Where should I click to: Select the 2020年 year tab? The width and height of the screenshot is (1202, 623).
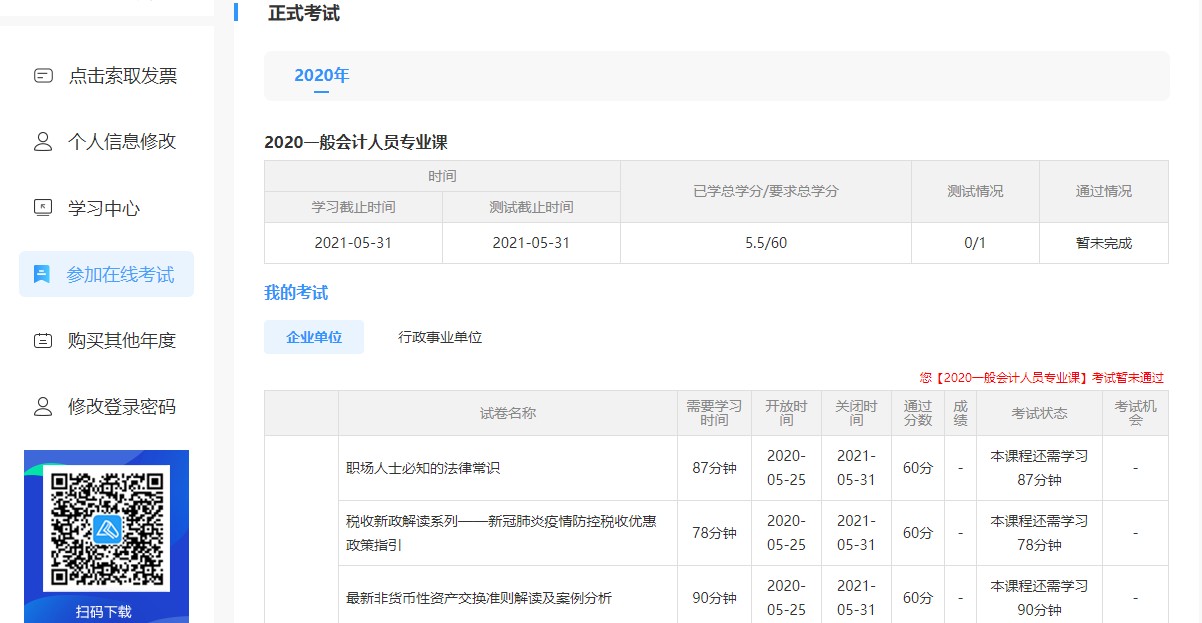click(x=321, y=75)
